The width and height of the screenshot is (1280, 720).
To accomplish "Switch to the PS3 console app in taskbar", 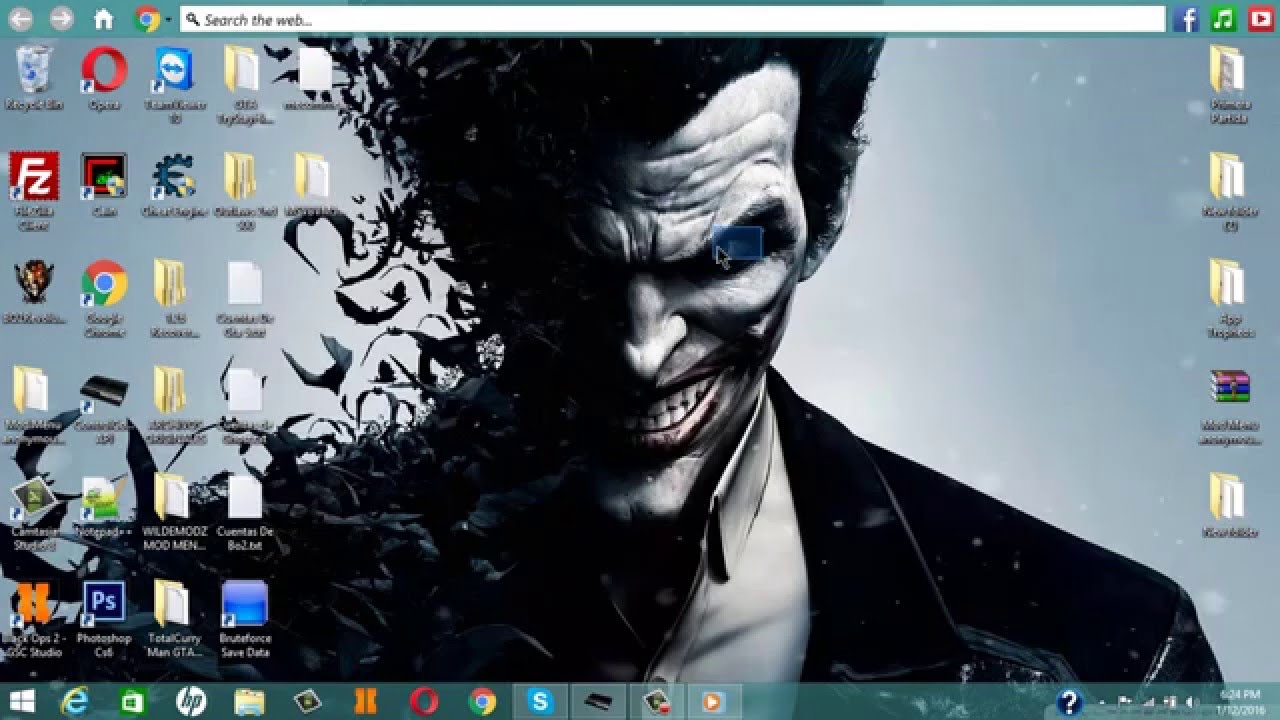I will coord(598,702).
